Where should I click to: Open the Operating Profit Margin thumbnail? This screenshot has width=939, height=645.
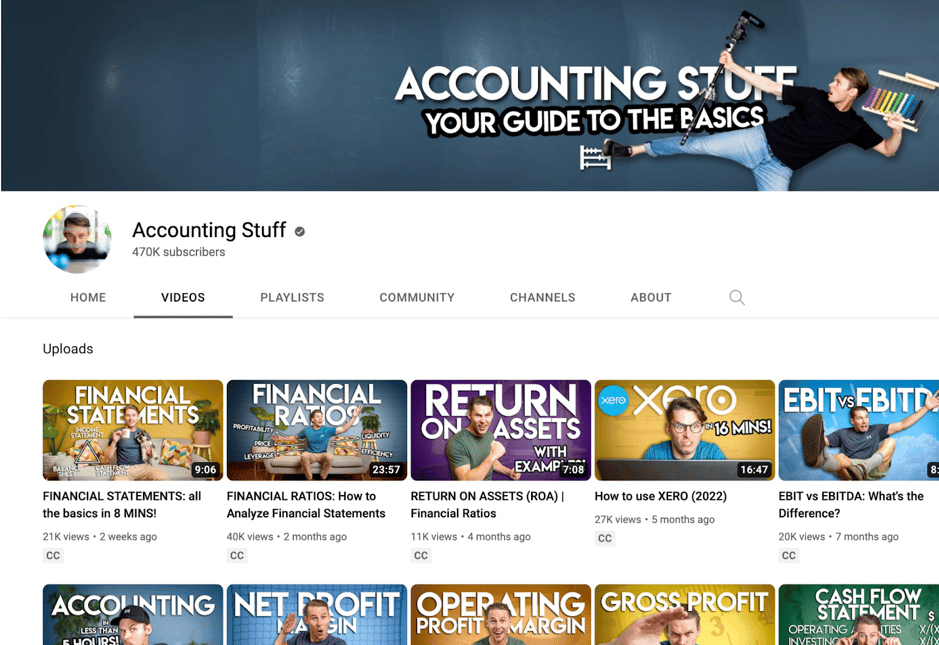pos(501,615)
